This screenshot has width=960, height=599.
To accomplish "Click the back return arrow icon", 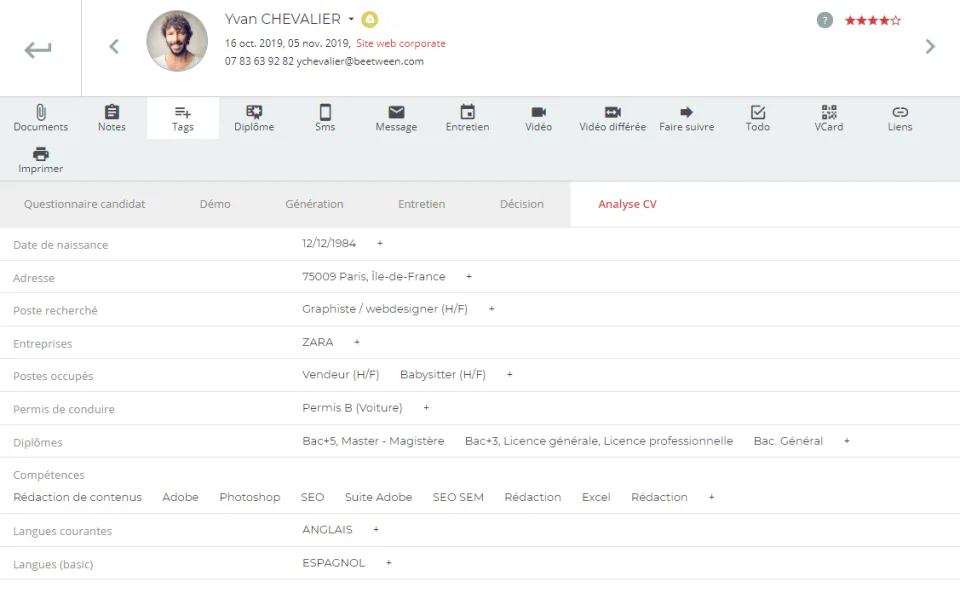I will point(38,49).
